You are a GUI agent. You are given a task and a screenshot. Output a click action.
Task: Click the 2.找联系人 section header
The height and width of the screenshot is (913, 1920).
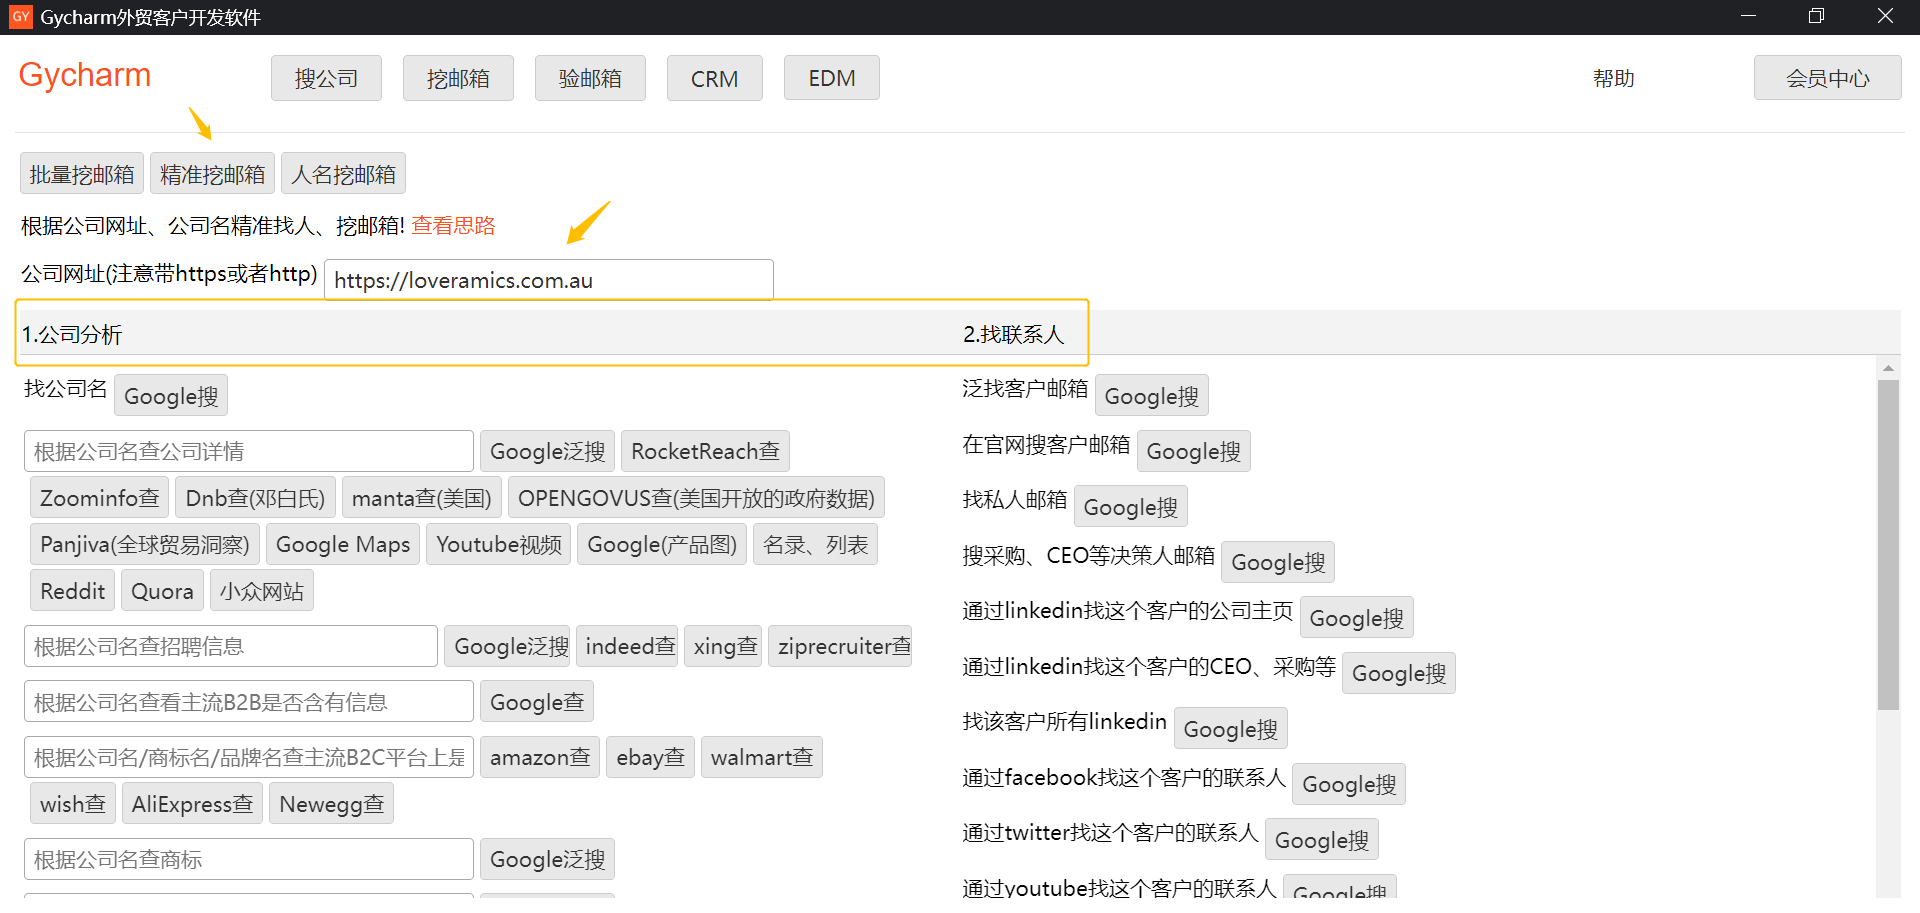(x=1013, y=334)
